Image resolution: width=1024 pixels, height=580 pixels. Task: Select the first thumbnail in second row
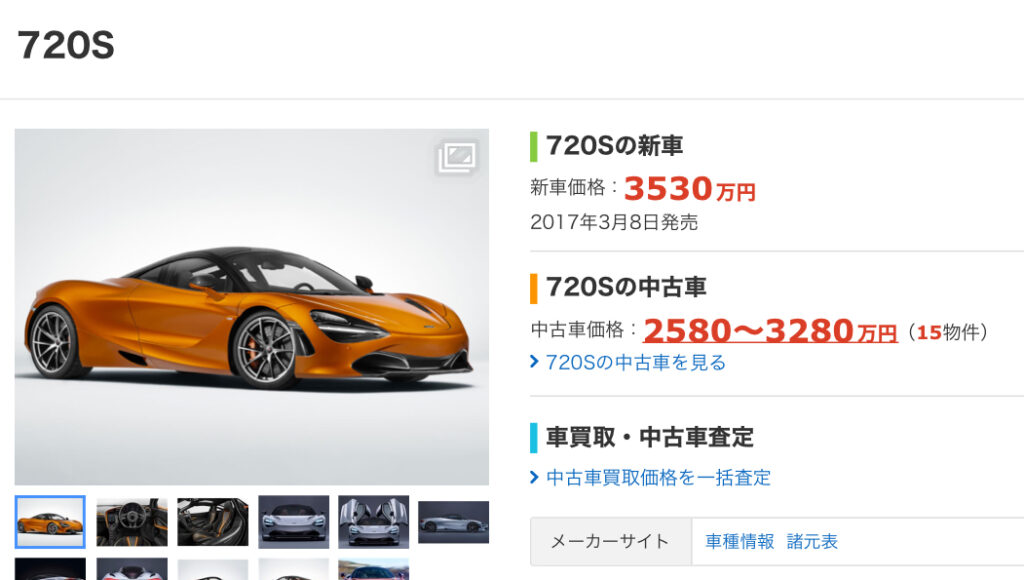[x=50, y=569]
